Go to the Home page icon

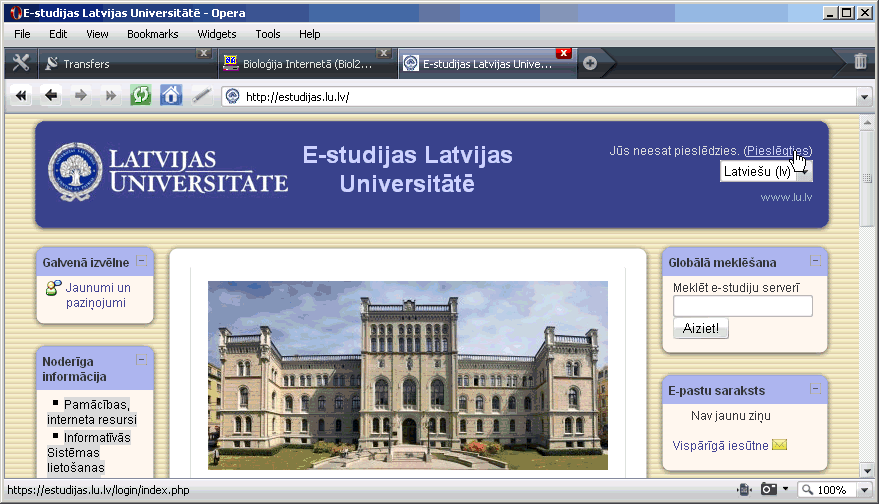pos(171,96)
